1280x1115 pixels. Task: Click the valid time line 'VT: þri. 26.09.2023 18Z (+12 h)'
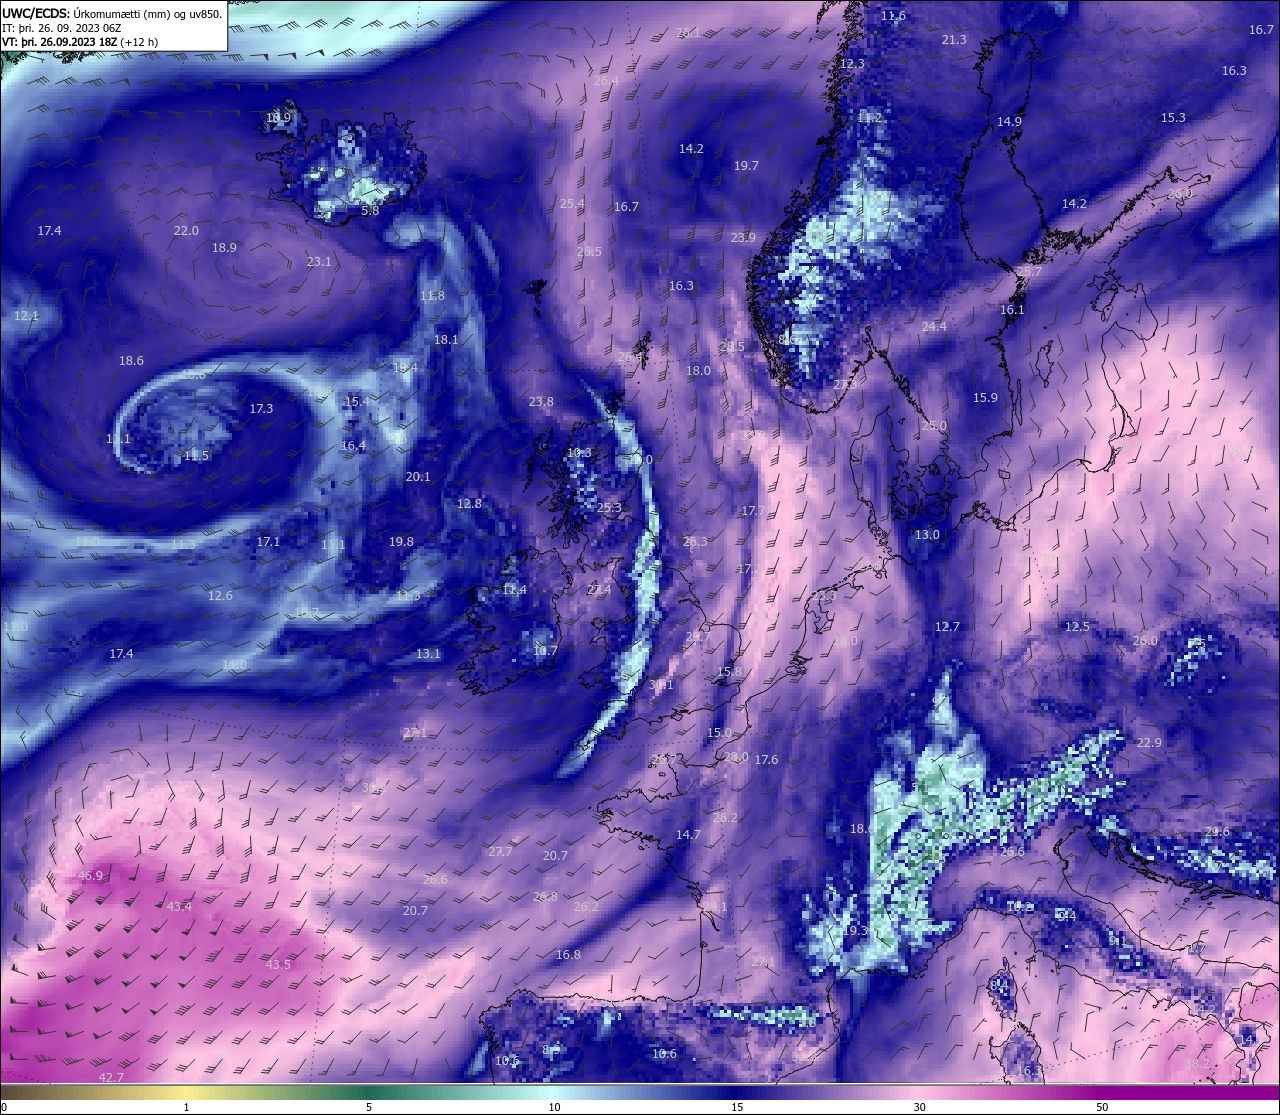[80, 42]
